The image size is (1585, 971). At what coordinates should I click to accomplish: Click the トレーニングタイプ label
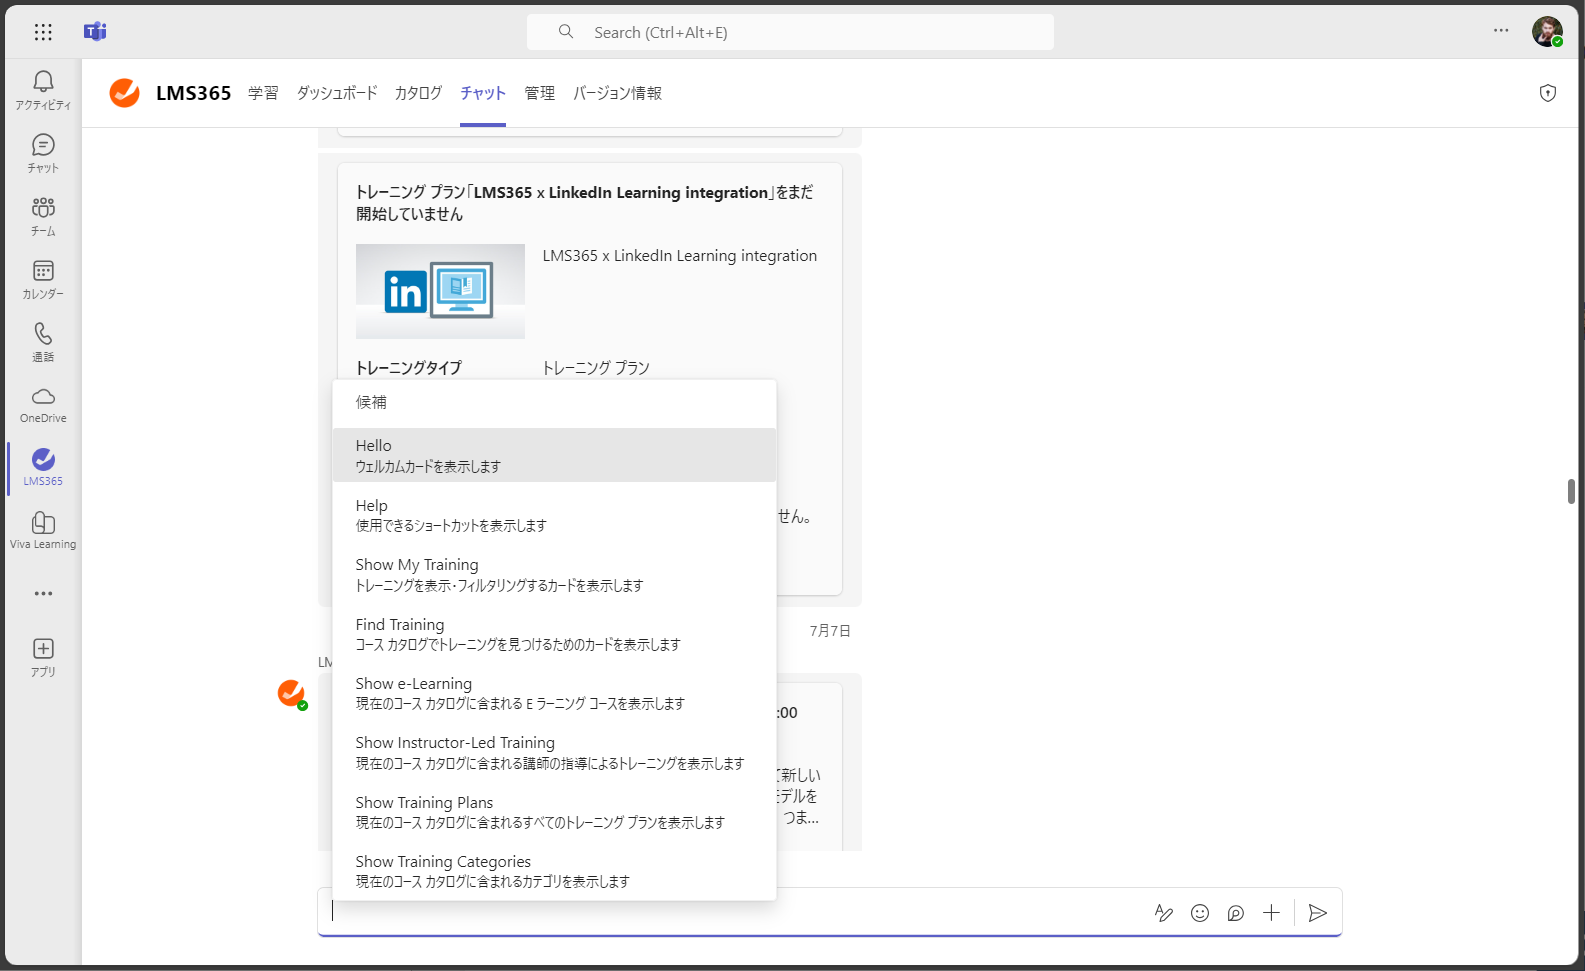(x=409, y=368)
